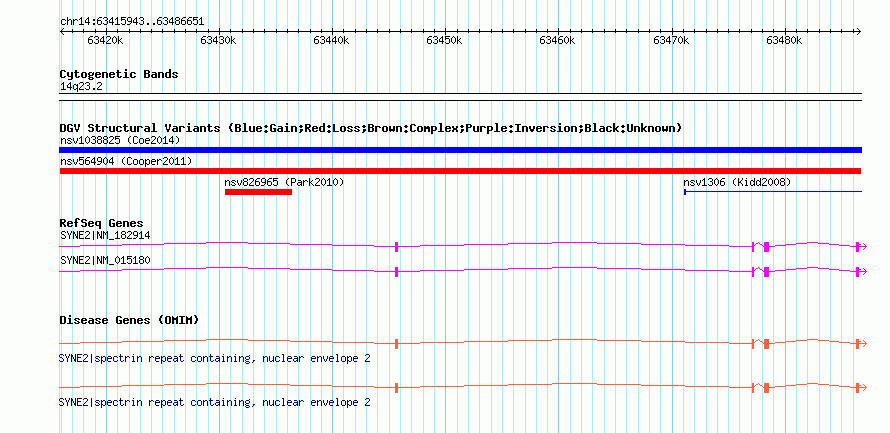Click the 63420k ruler label
The width and height of the screenshot is (890, 433).
(x=104, y=40)
